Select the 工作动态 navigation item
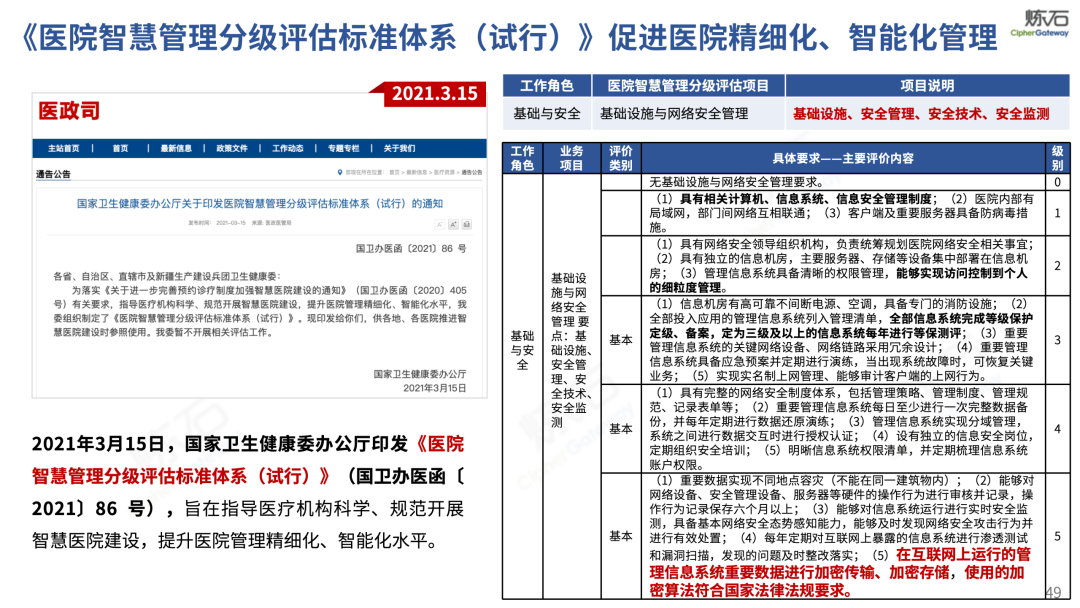This screenshot has width=1080, height=608. pos(288,149)
